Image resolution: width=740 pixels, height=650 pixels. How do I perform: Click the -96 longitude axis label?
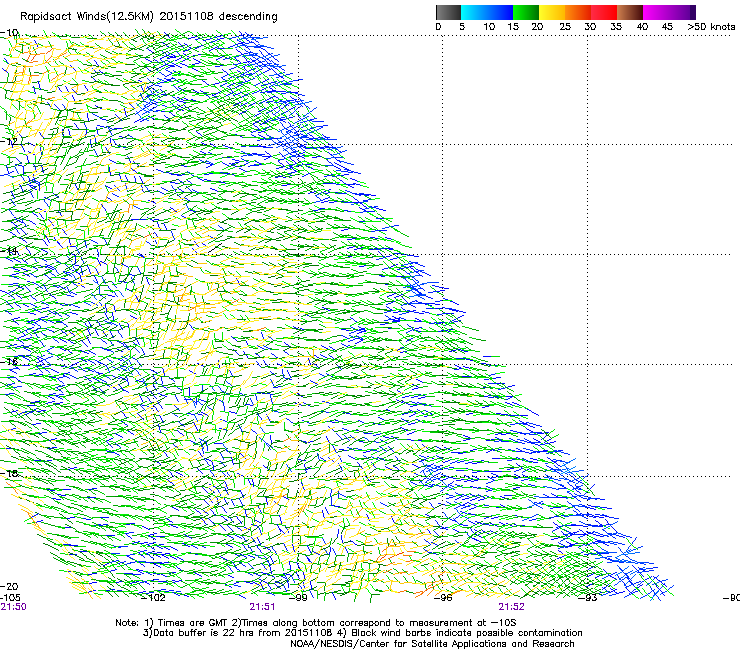(x=443, y=598)
